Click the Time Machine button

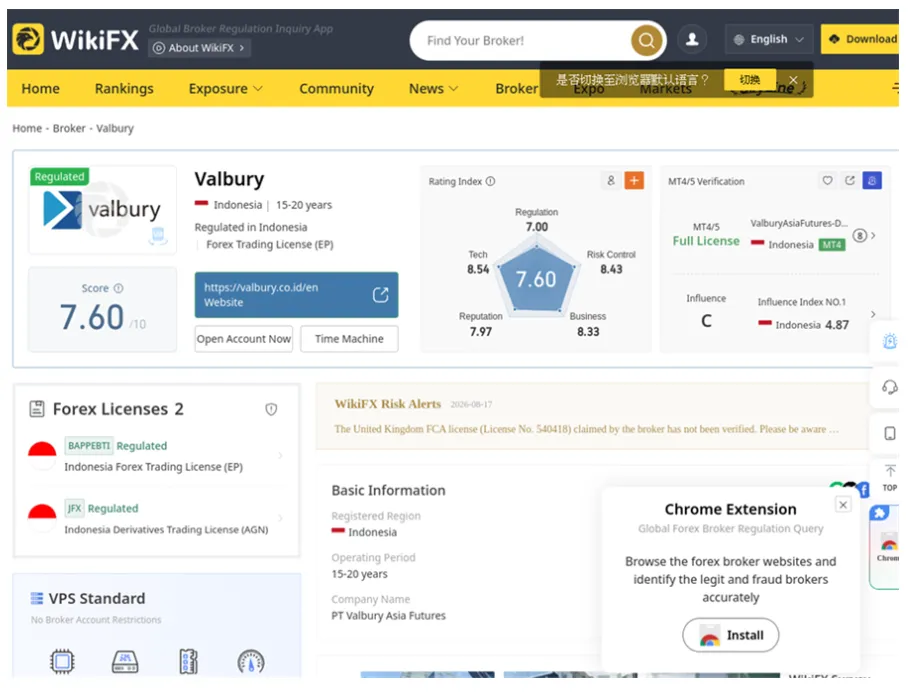349,339
